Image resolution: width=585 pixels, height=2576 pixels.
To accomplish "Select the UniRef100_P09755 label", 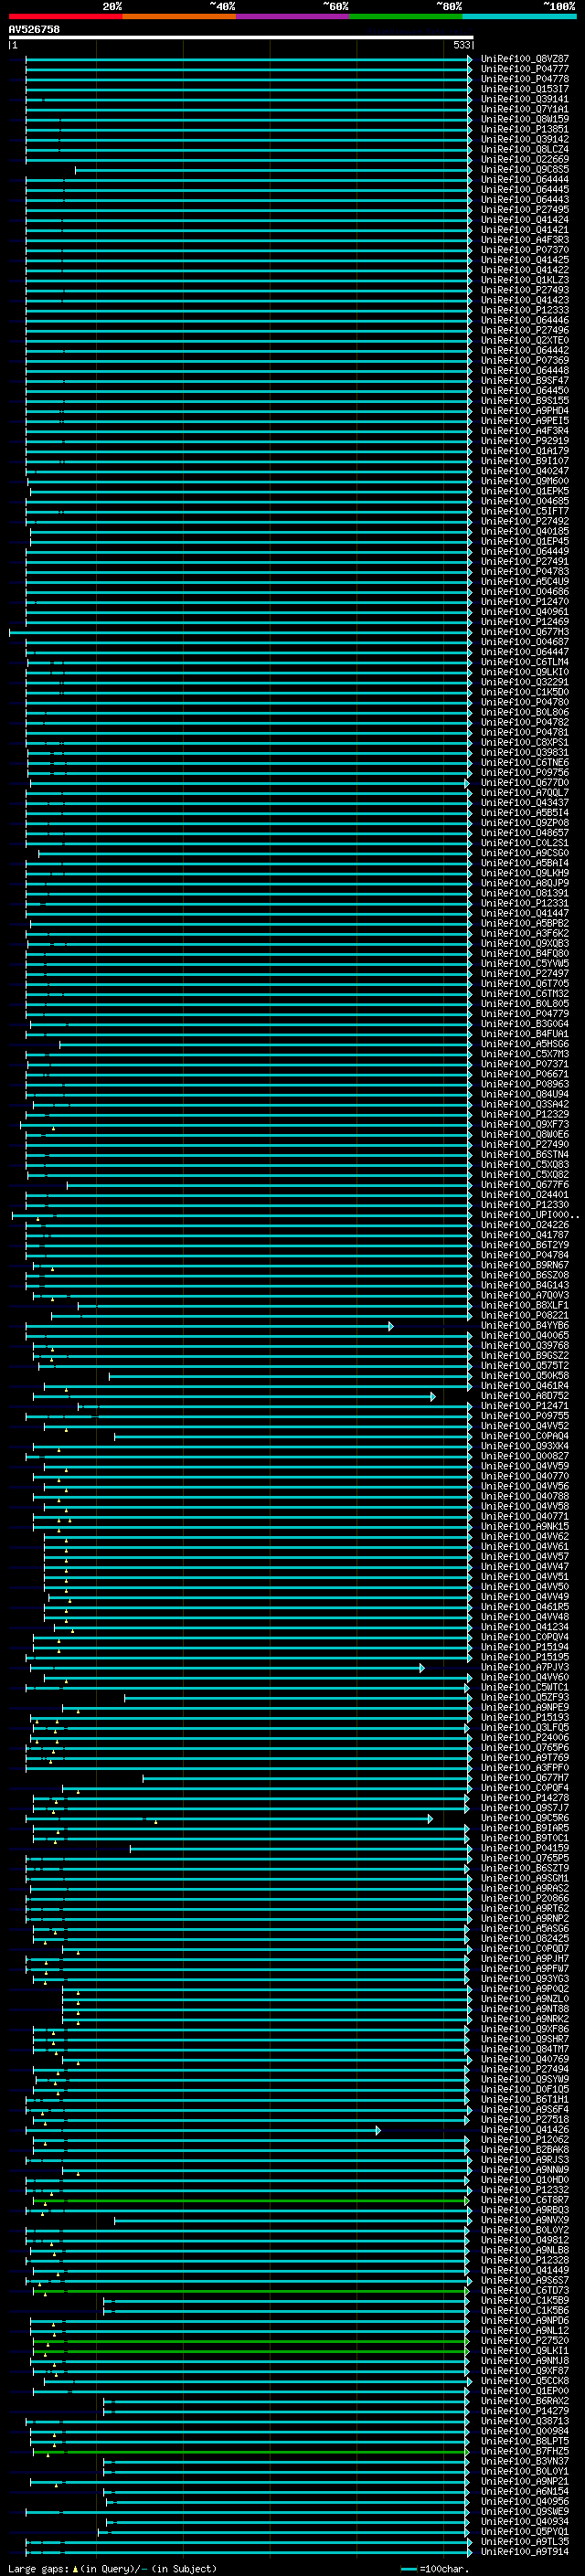I will [x=525, y=1416].
